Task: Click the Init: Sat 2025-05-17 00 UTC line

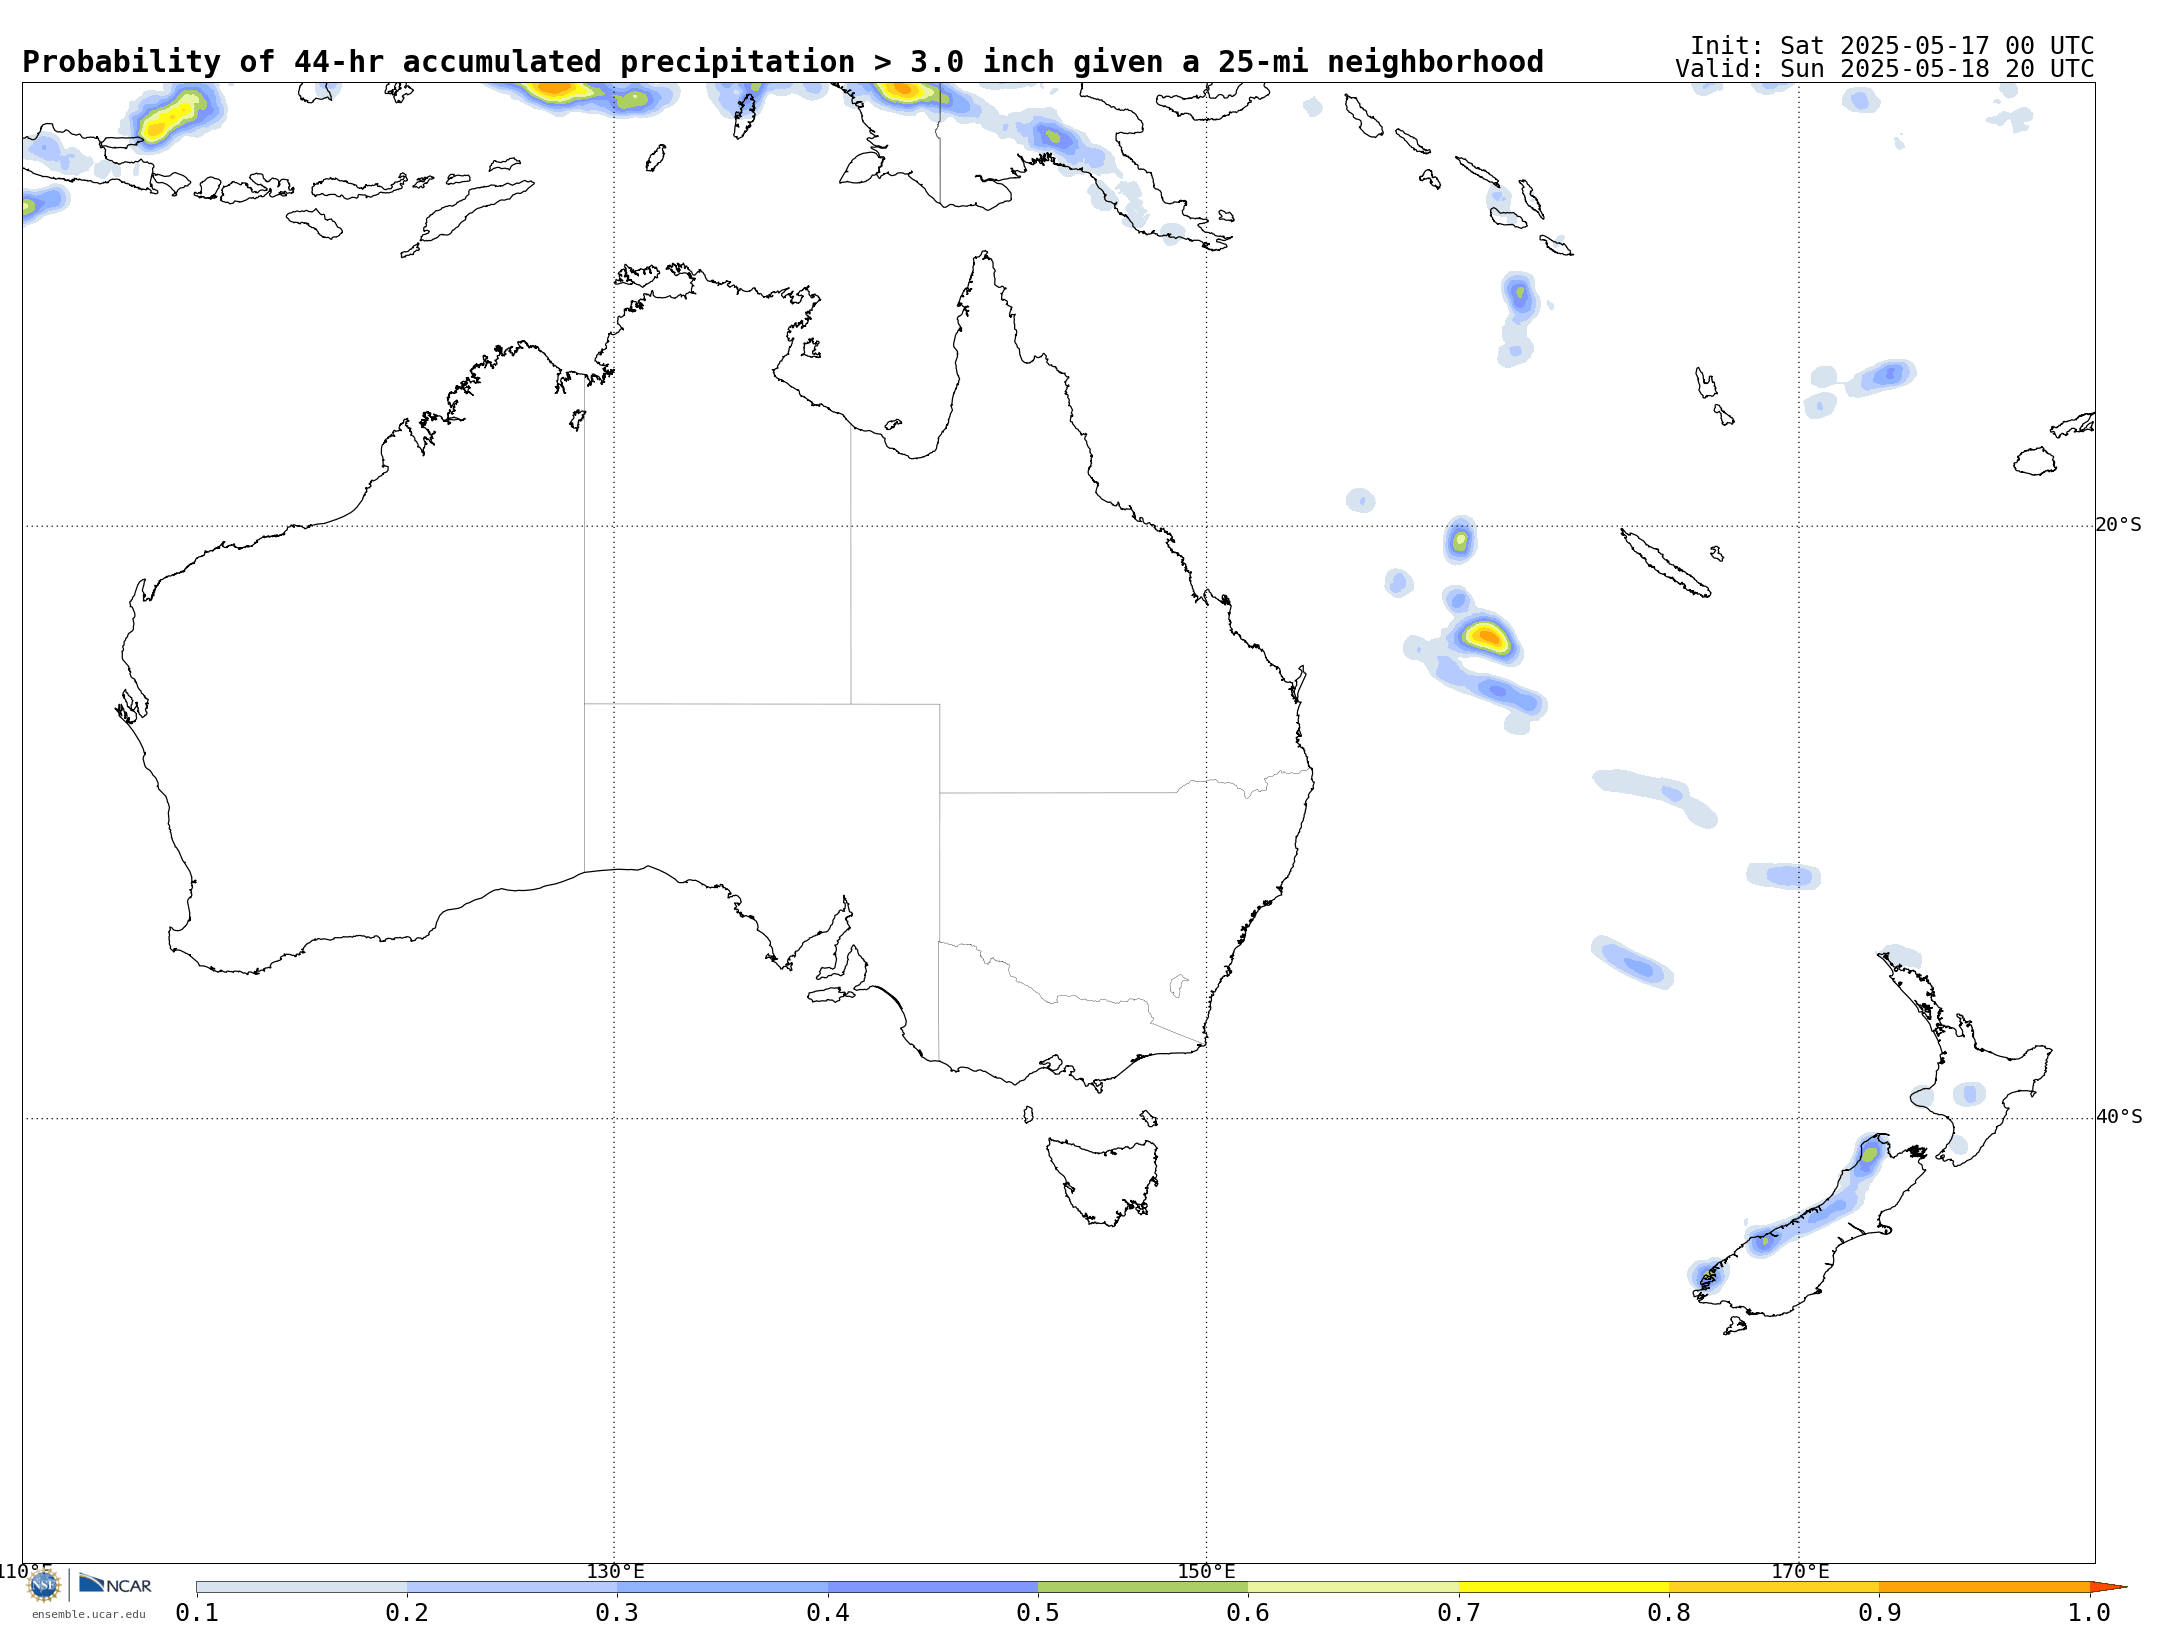Action: pos(1892,46)
